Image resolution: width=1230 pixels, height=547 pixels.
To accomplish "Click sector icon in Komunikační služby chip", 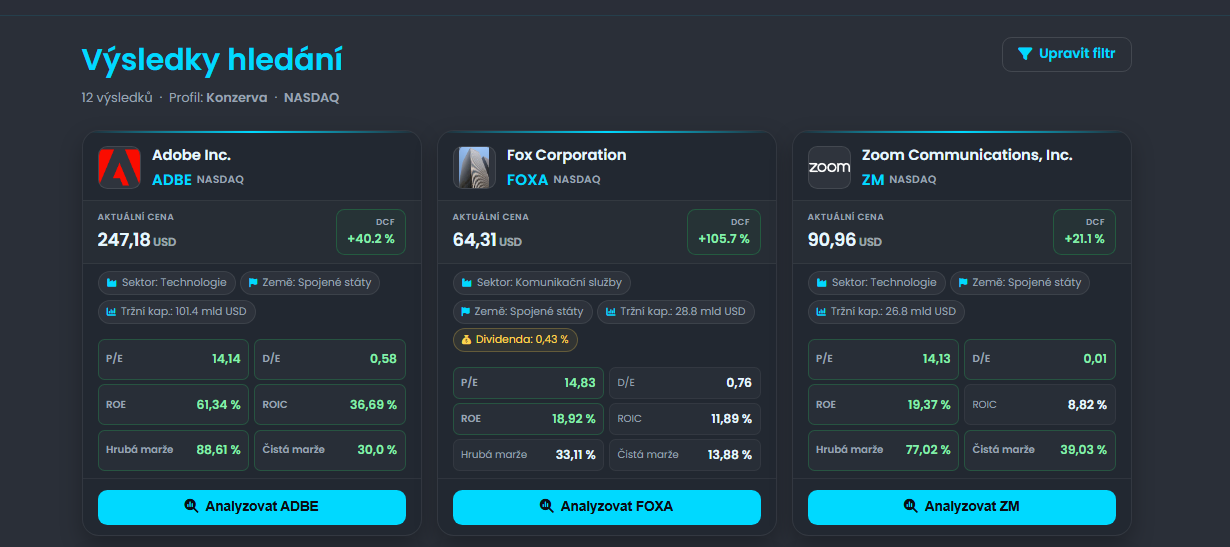I will (x=467, y=283).
